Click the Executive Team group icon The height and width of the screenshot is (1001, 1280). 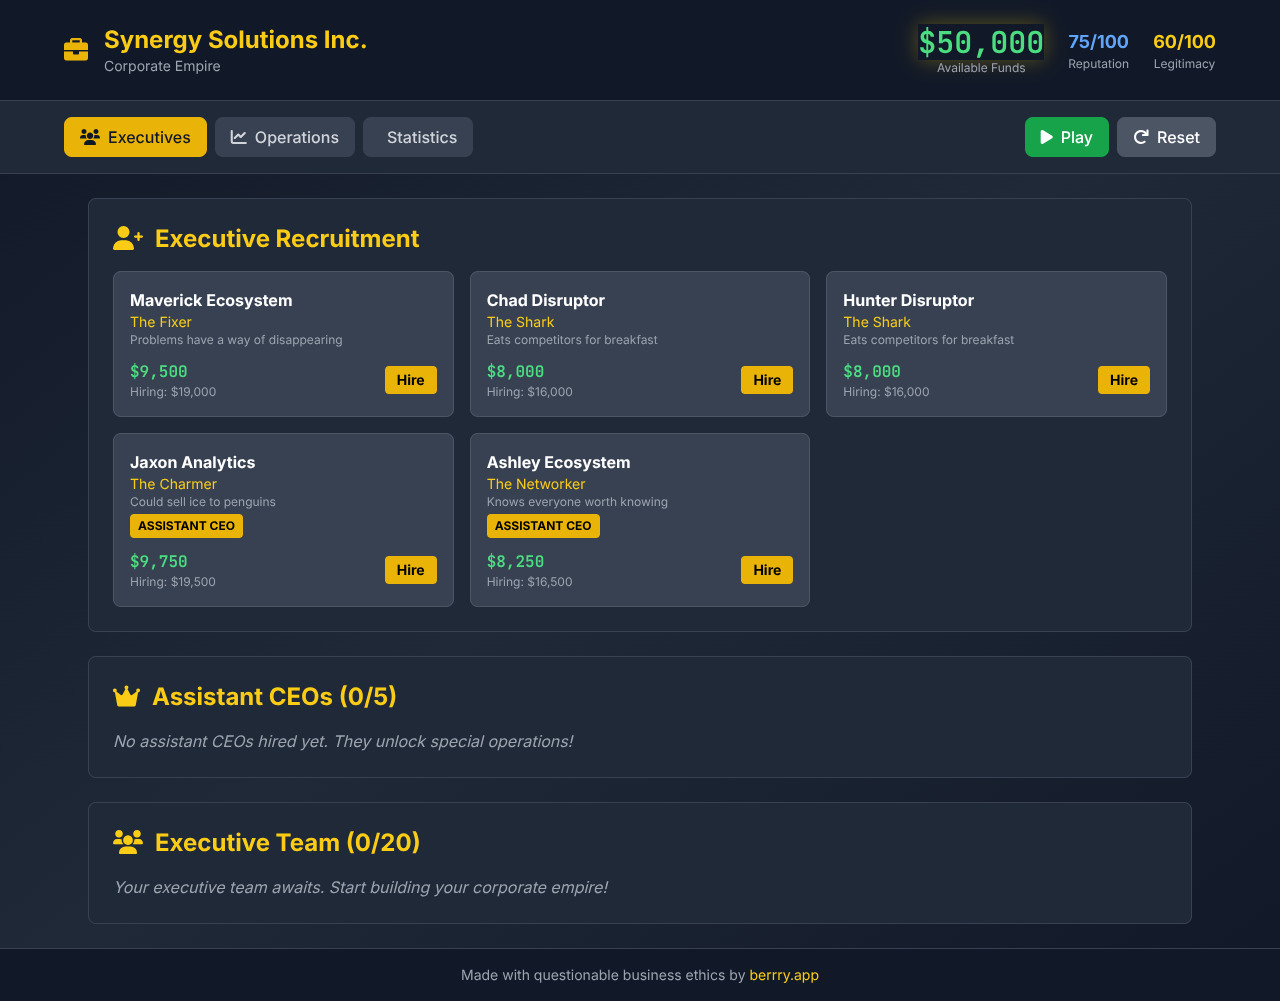click(x=128, y=842)
